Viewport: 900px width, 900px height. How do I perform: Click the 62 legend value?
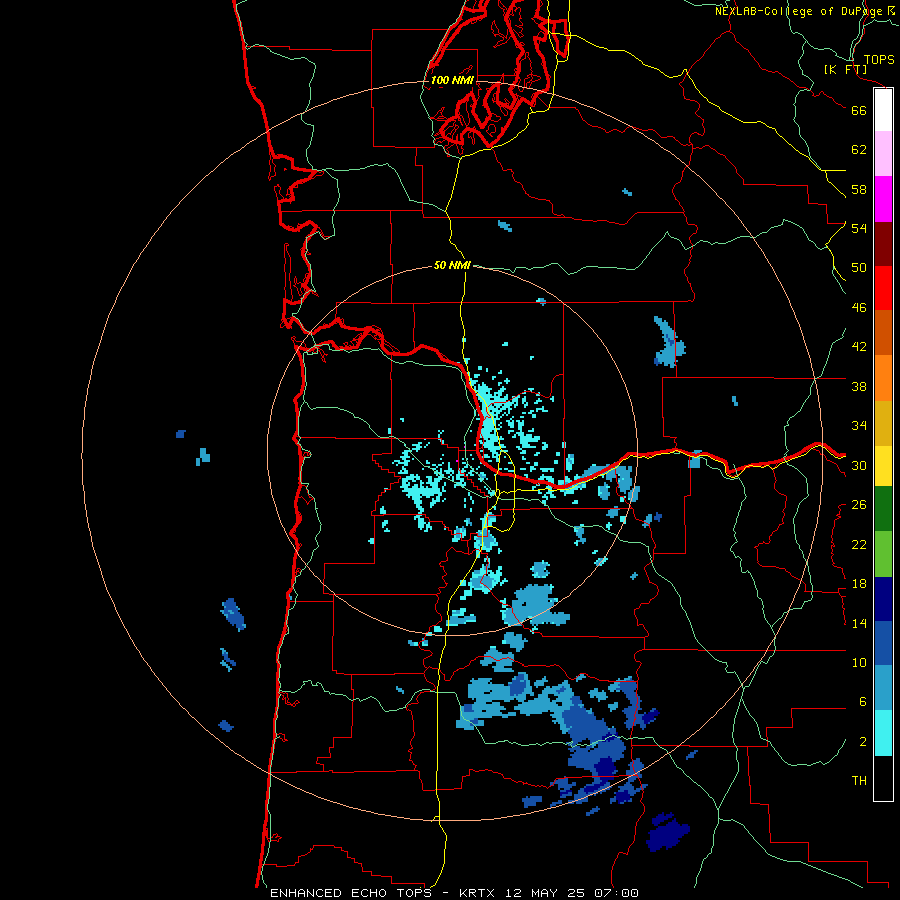[859, 150]
